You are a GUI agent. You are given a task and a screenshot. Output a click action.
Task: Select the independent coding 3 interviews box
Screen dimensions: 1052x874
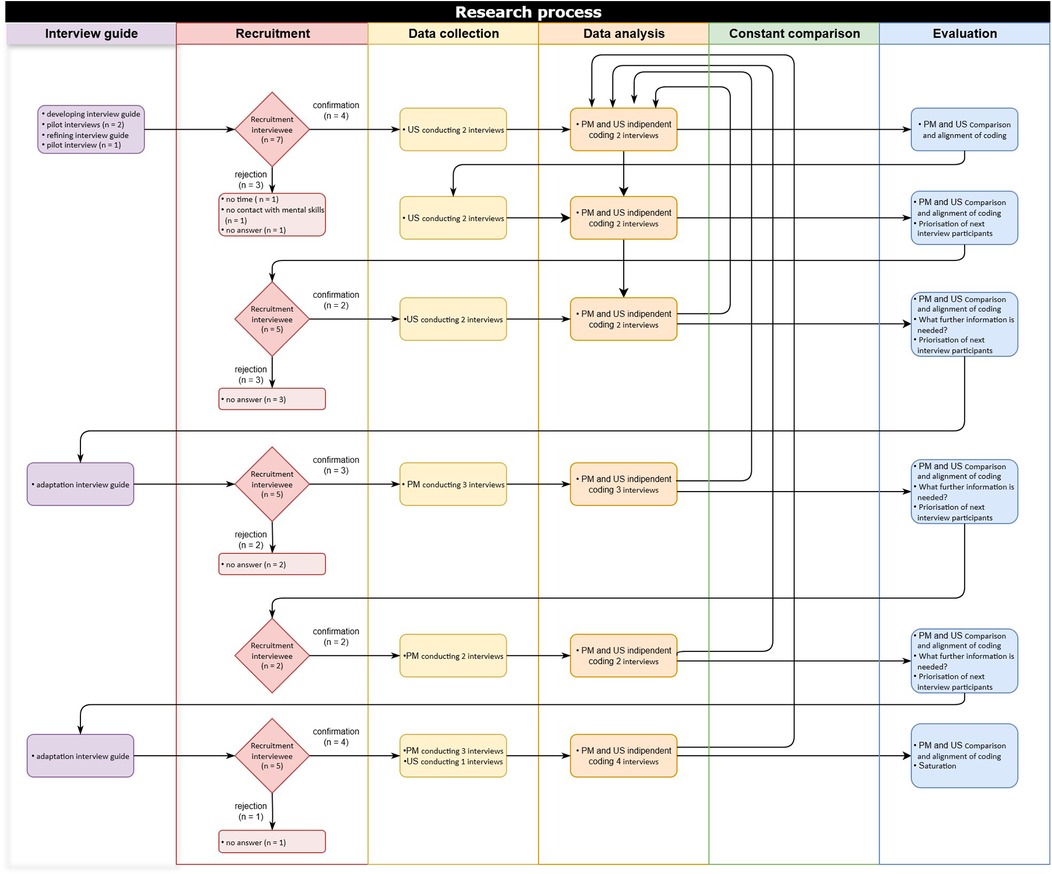(623, 484)
